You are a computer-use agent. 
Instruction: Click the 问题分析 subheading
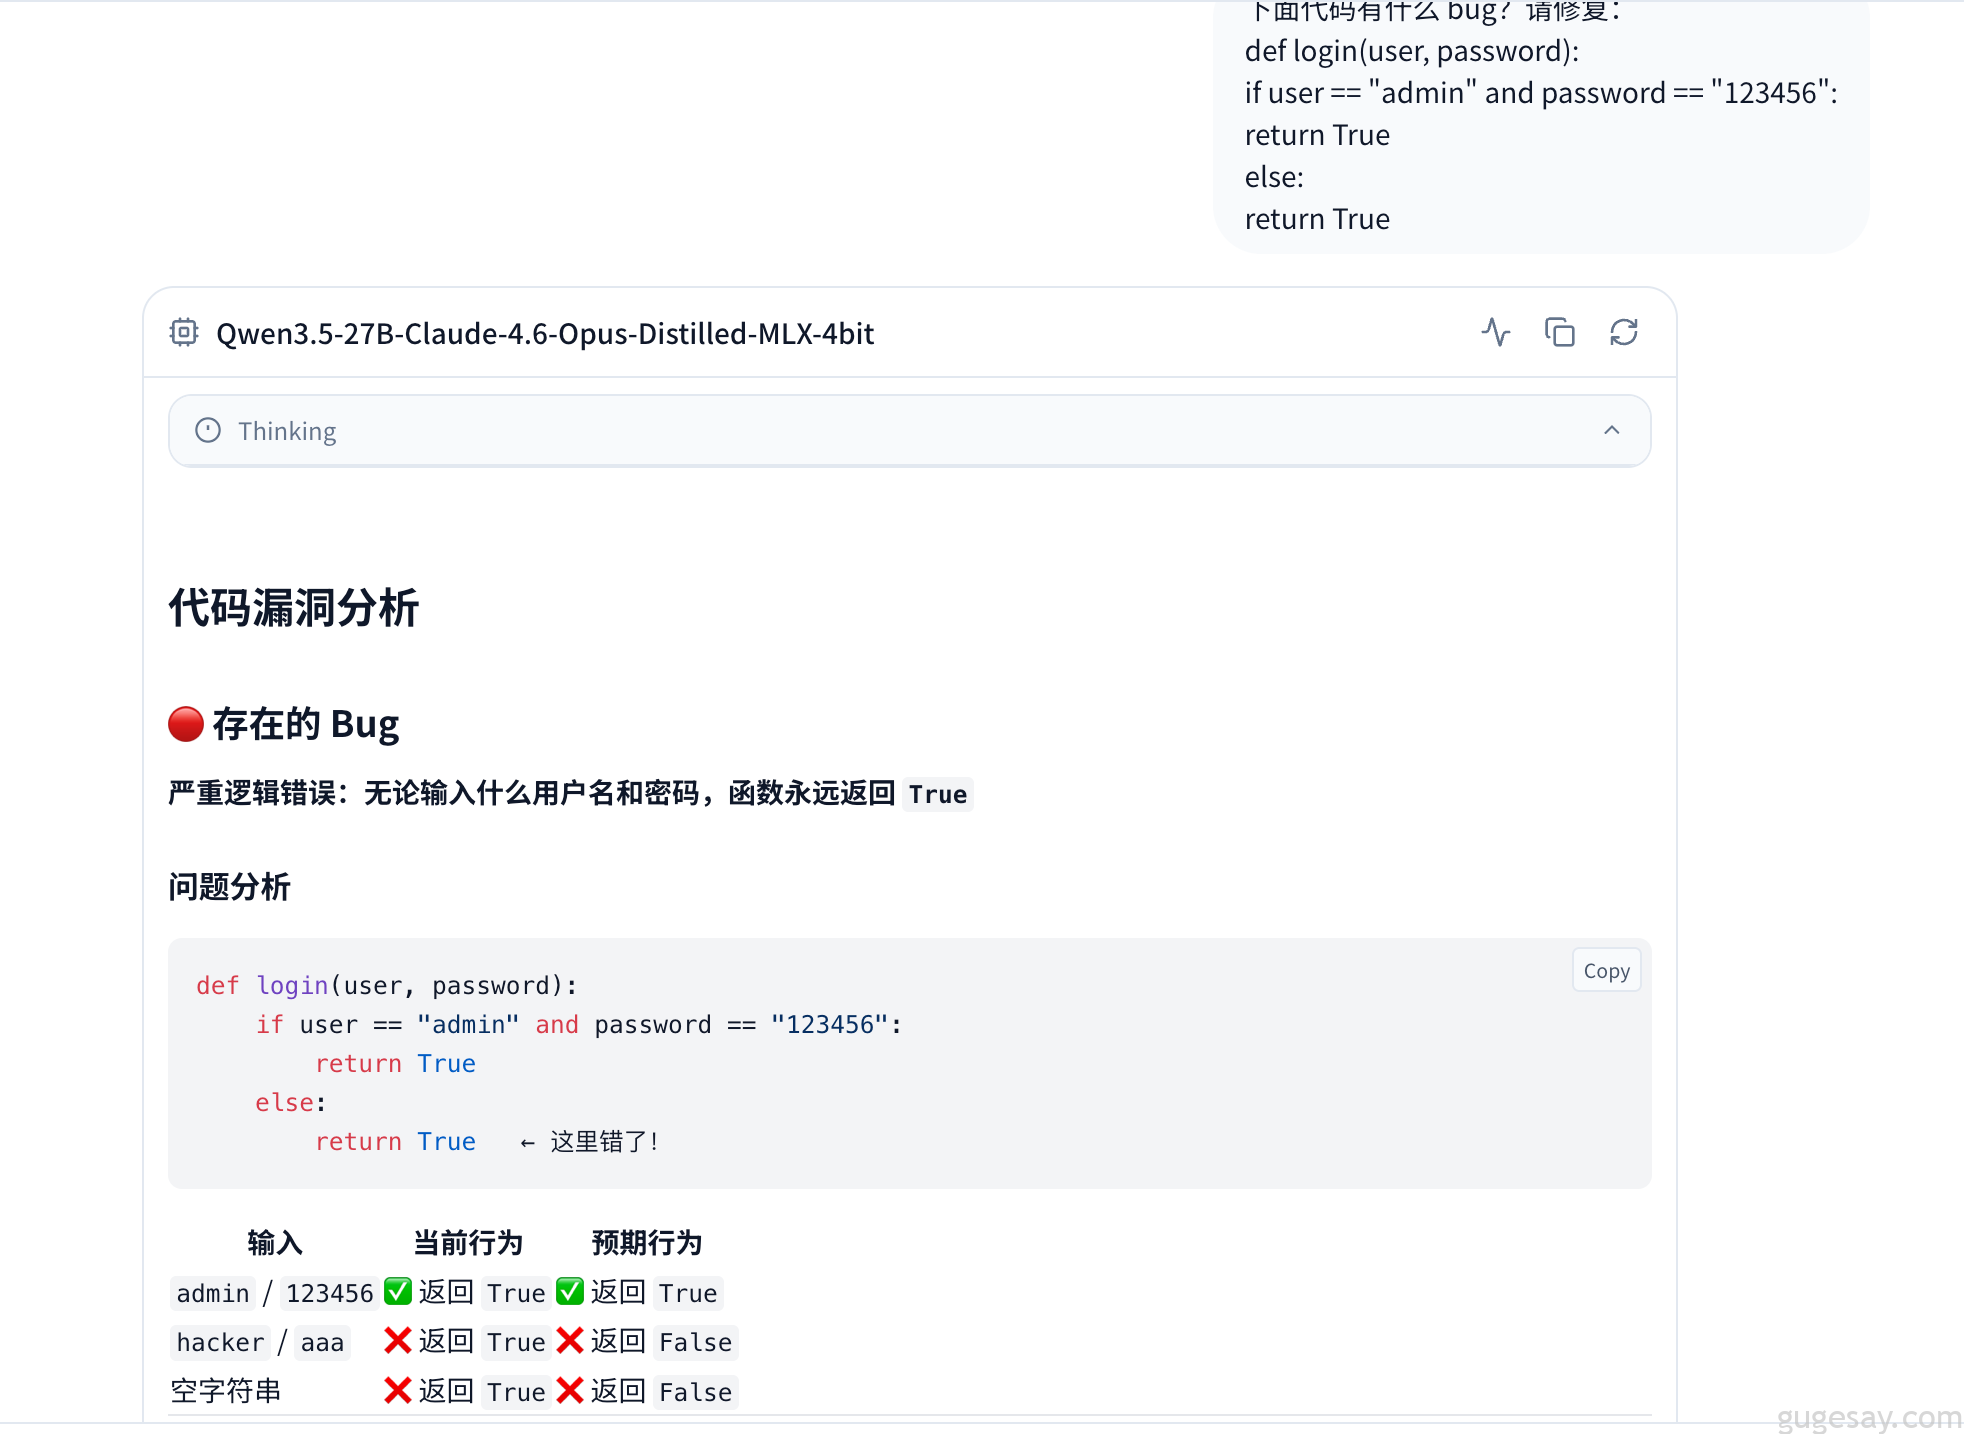(229, 887)
